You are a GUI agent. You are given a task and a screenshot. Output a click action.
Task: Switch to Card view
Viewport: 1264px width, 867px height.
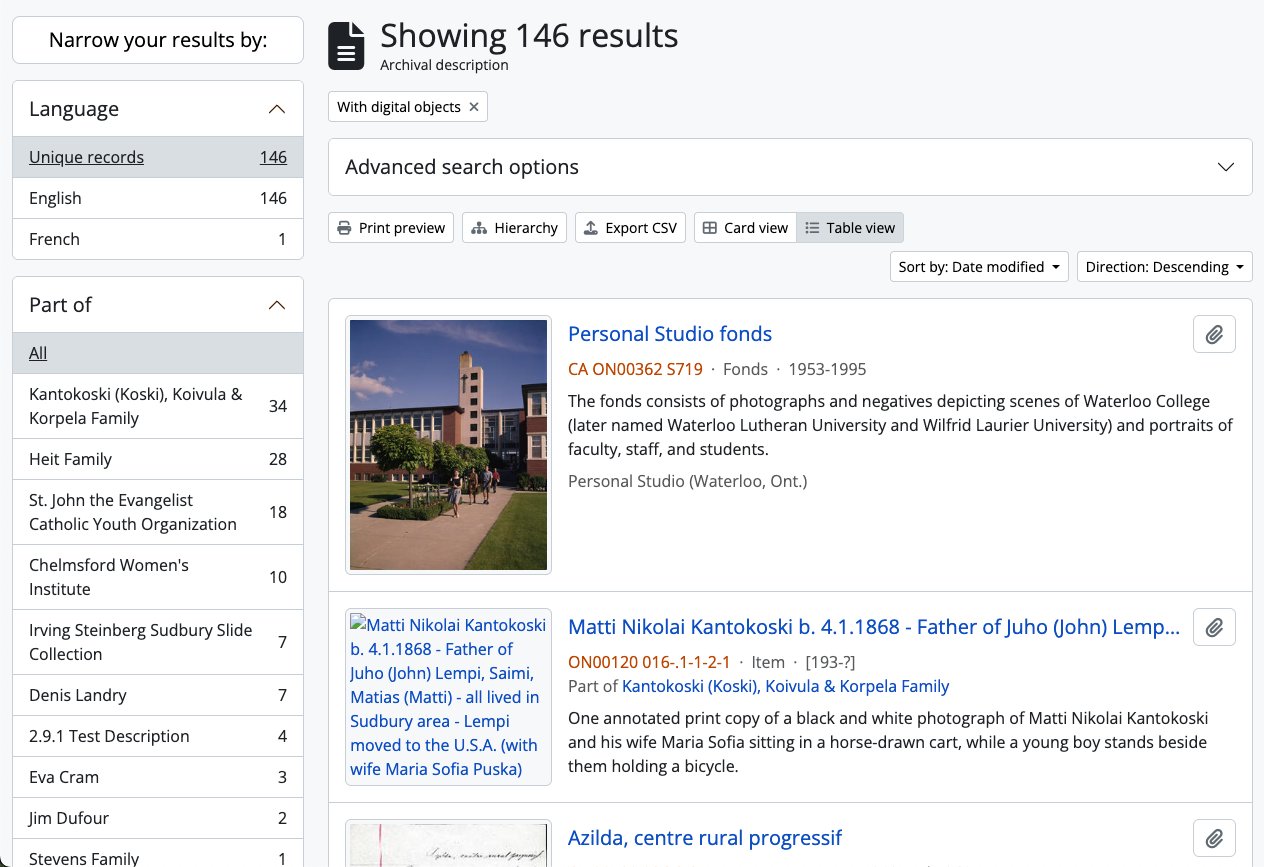tap(745, 228)
